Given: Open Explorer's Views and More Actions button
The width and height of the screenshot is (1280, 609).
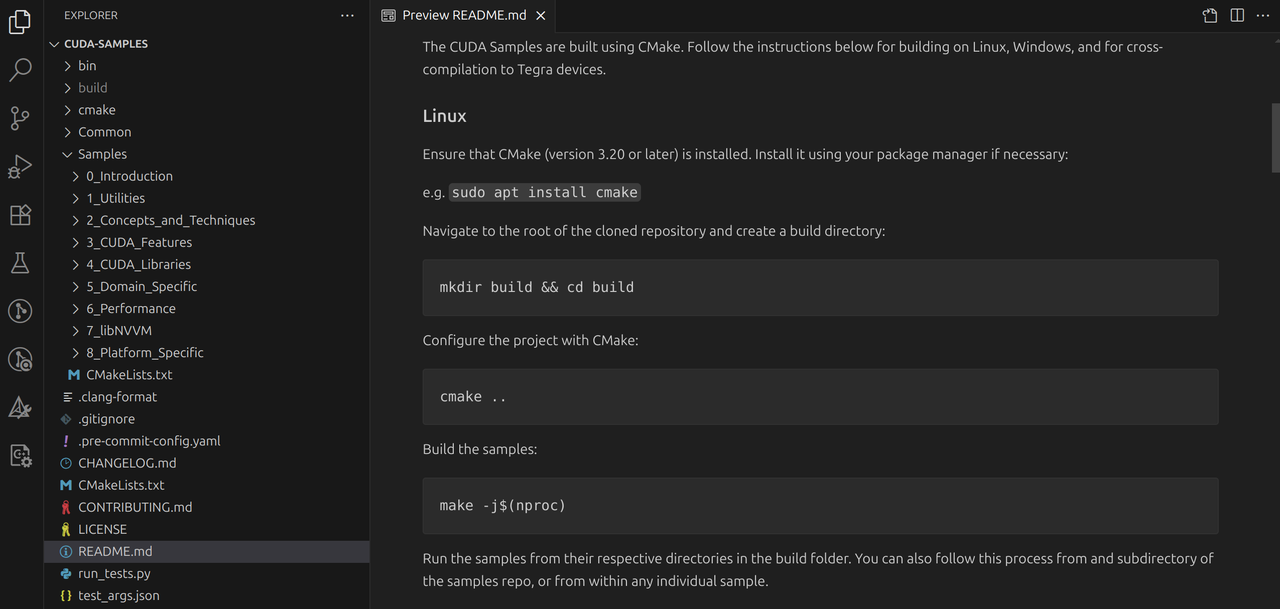Looking at the screenshot, I should [x=347, y=15].
